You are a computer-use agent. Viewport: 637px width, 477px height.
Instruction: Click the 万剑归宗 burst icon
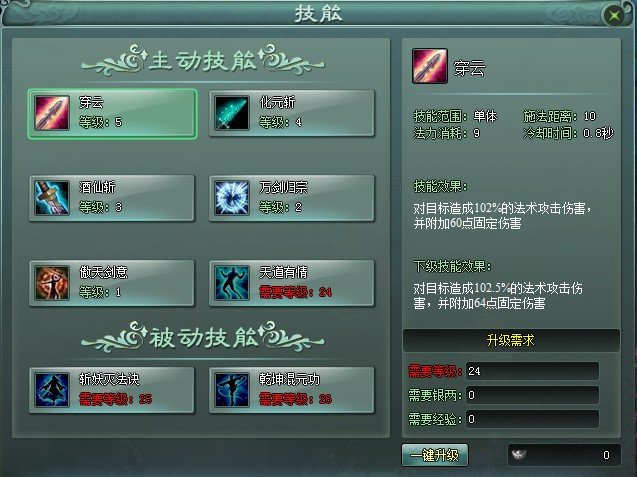(x=232, y=198)
